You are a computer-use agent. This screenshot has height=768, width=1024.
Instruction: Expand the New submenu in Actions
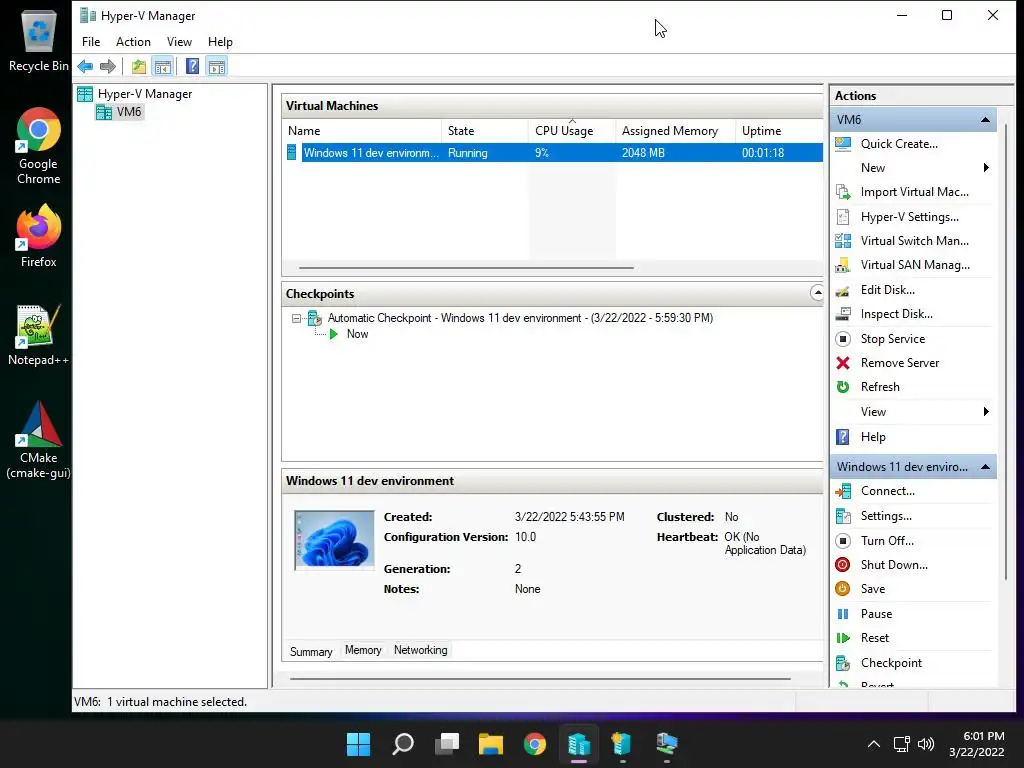point(986,168)
